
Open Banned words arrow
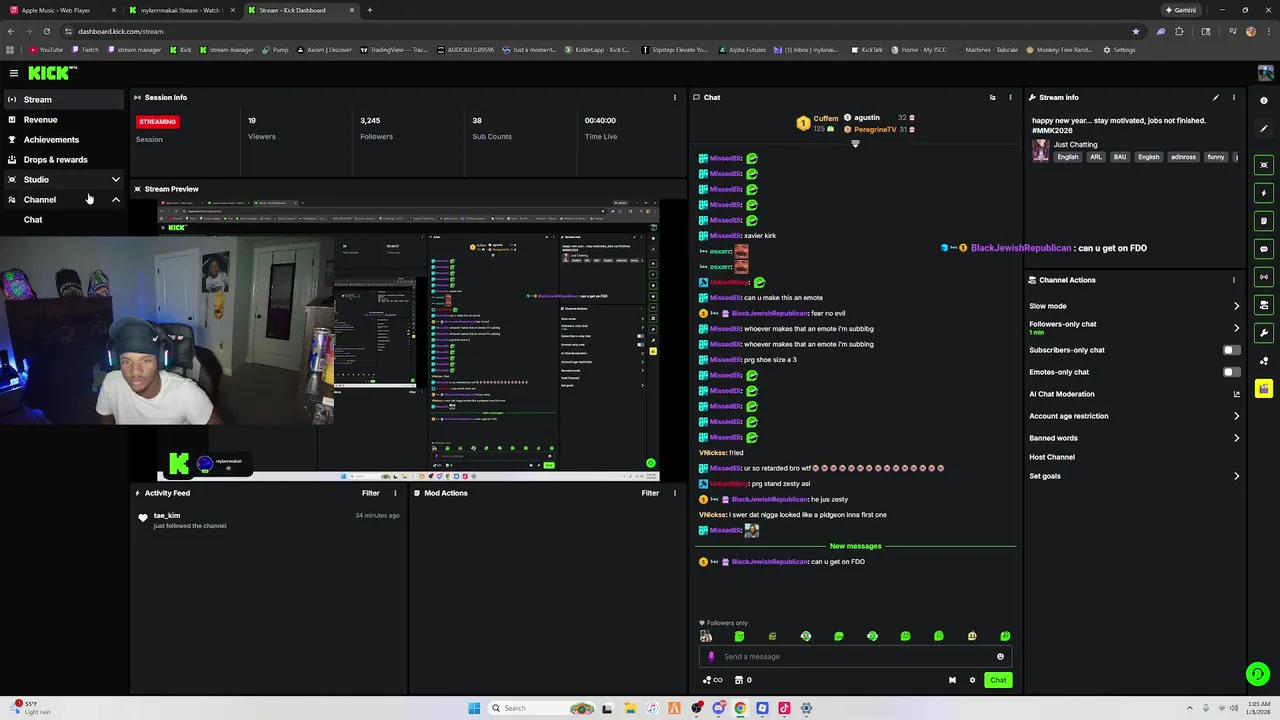(x=1236, y=438)
